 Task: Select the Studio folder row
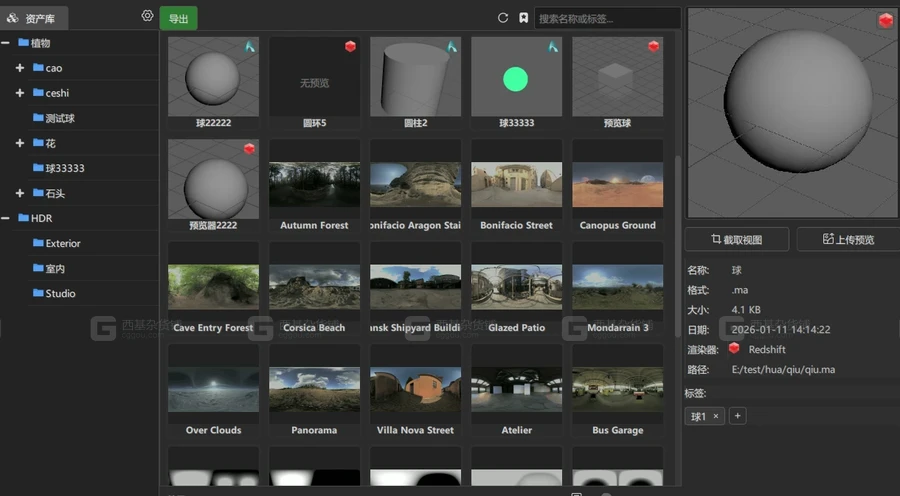point(93,293)
